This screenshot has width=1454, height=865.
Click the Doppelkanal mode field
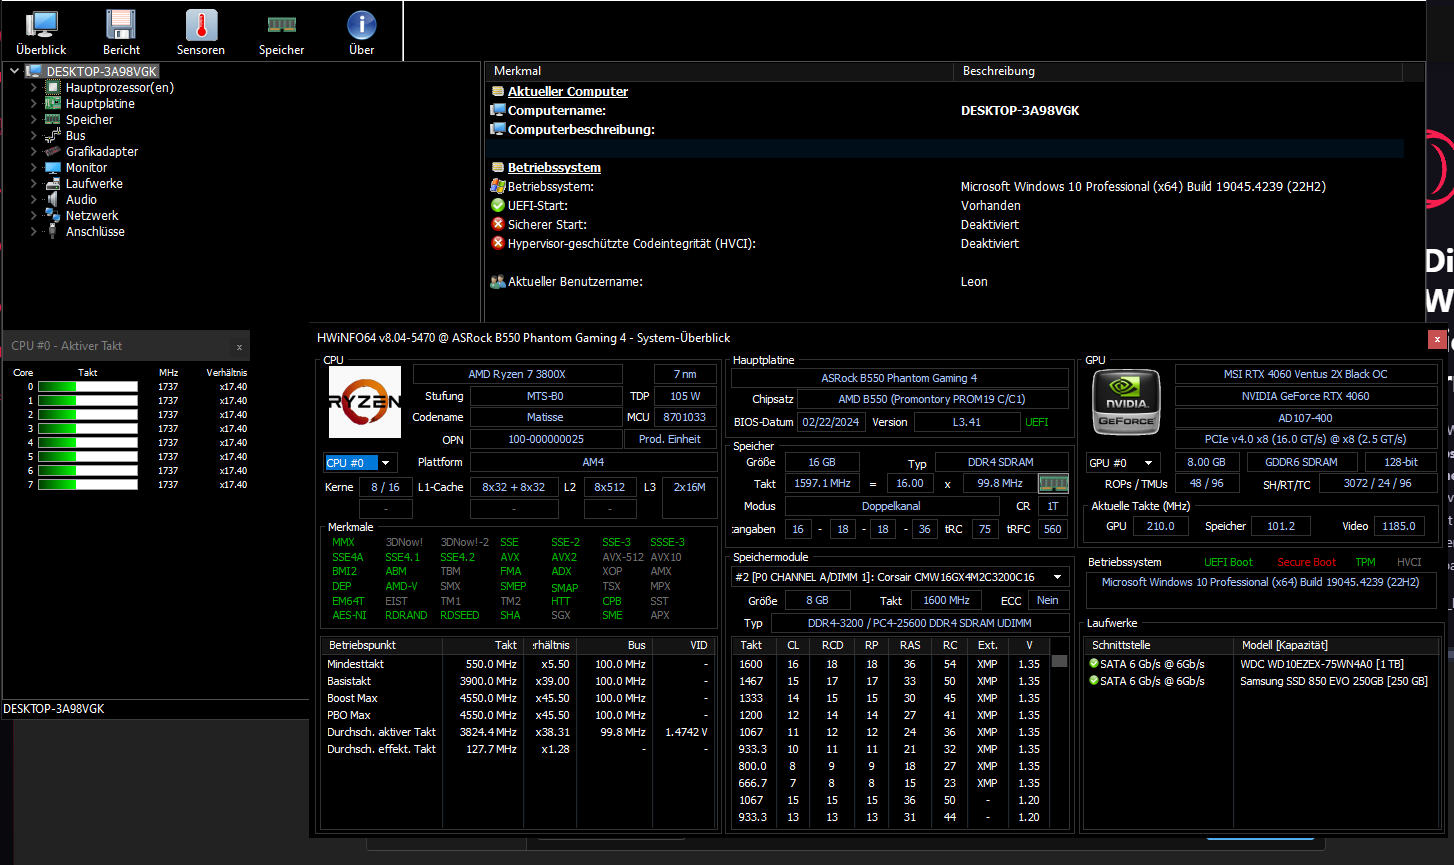click(890, 506)
